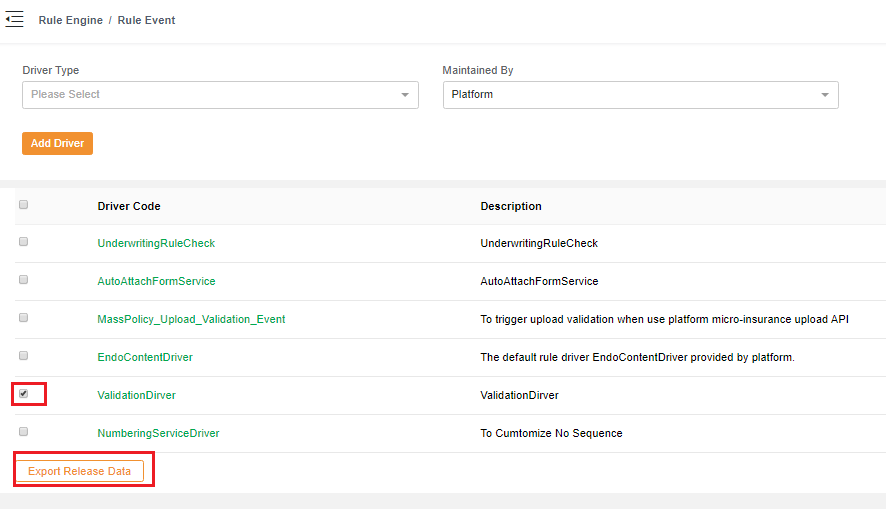The width and height of the screenshot is (886, 509).
Task: Open the ValidationDirver driver code link
Action: [x=136, y=395]
